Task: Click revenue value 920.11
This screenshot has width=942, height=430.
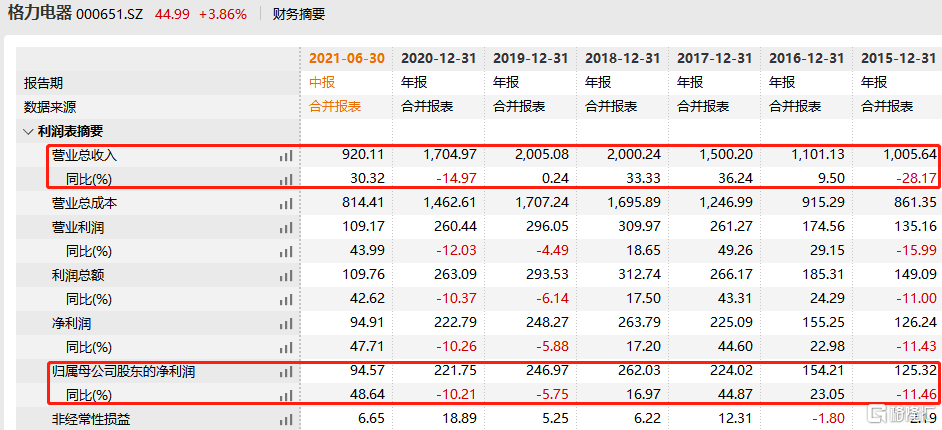Action: tap(362, 155)
